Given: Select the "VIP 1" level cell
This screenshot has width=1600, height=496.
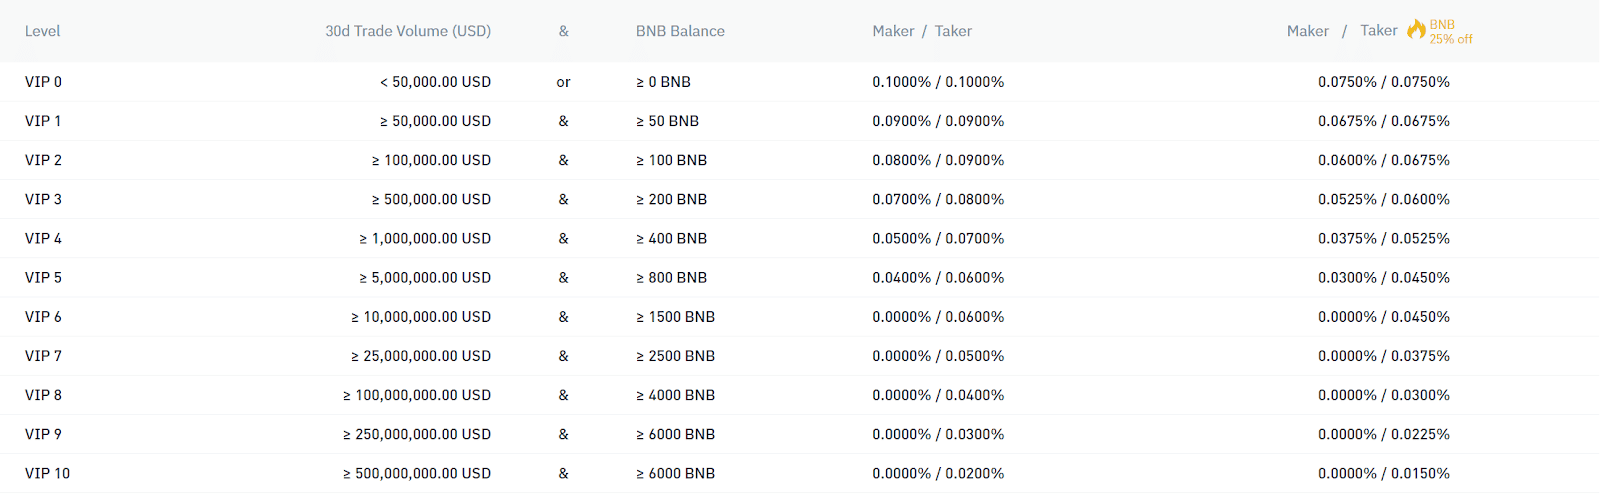Looking at the screenshot, I should (x=43, y=121).
